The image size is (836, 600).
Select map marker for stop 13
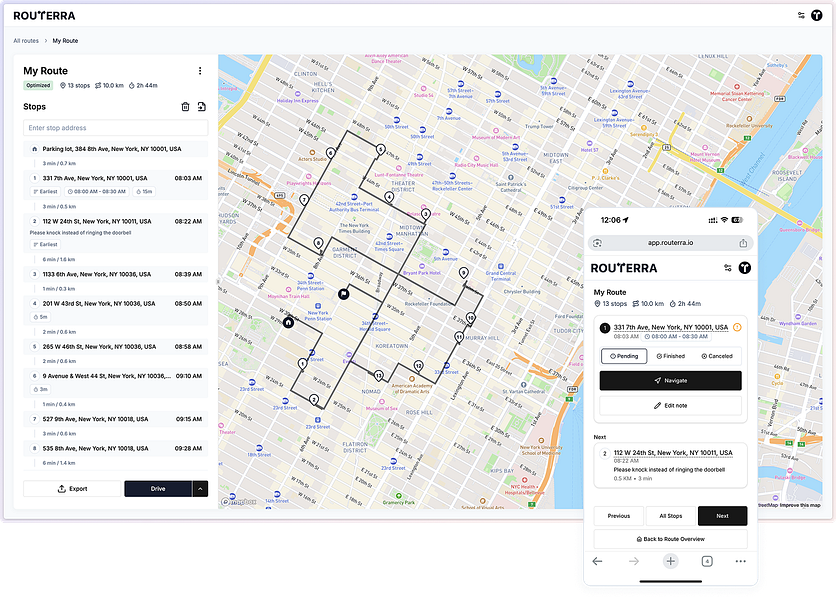(x=379, y=375)
